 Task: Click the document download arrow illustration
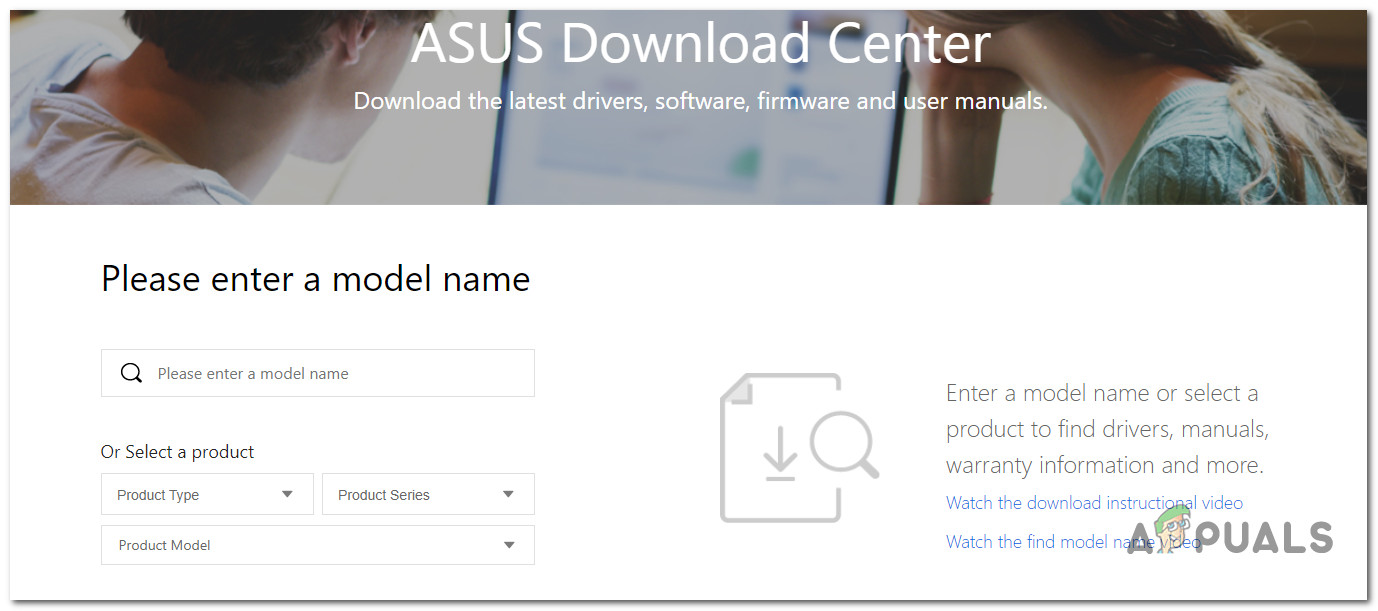tap(779, 458)
